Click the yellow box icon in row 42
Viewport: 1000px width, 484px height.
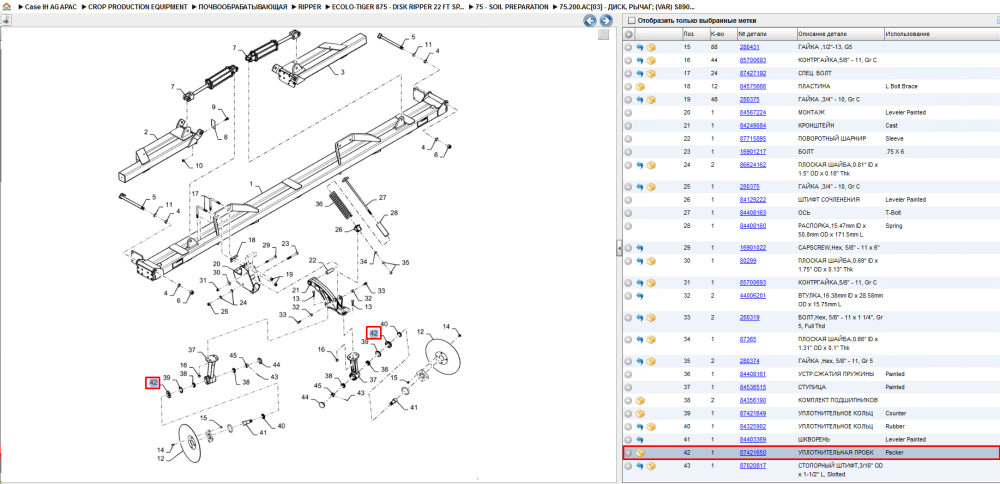pos(640,453)
